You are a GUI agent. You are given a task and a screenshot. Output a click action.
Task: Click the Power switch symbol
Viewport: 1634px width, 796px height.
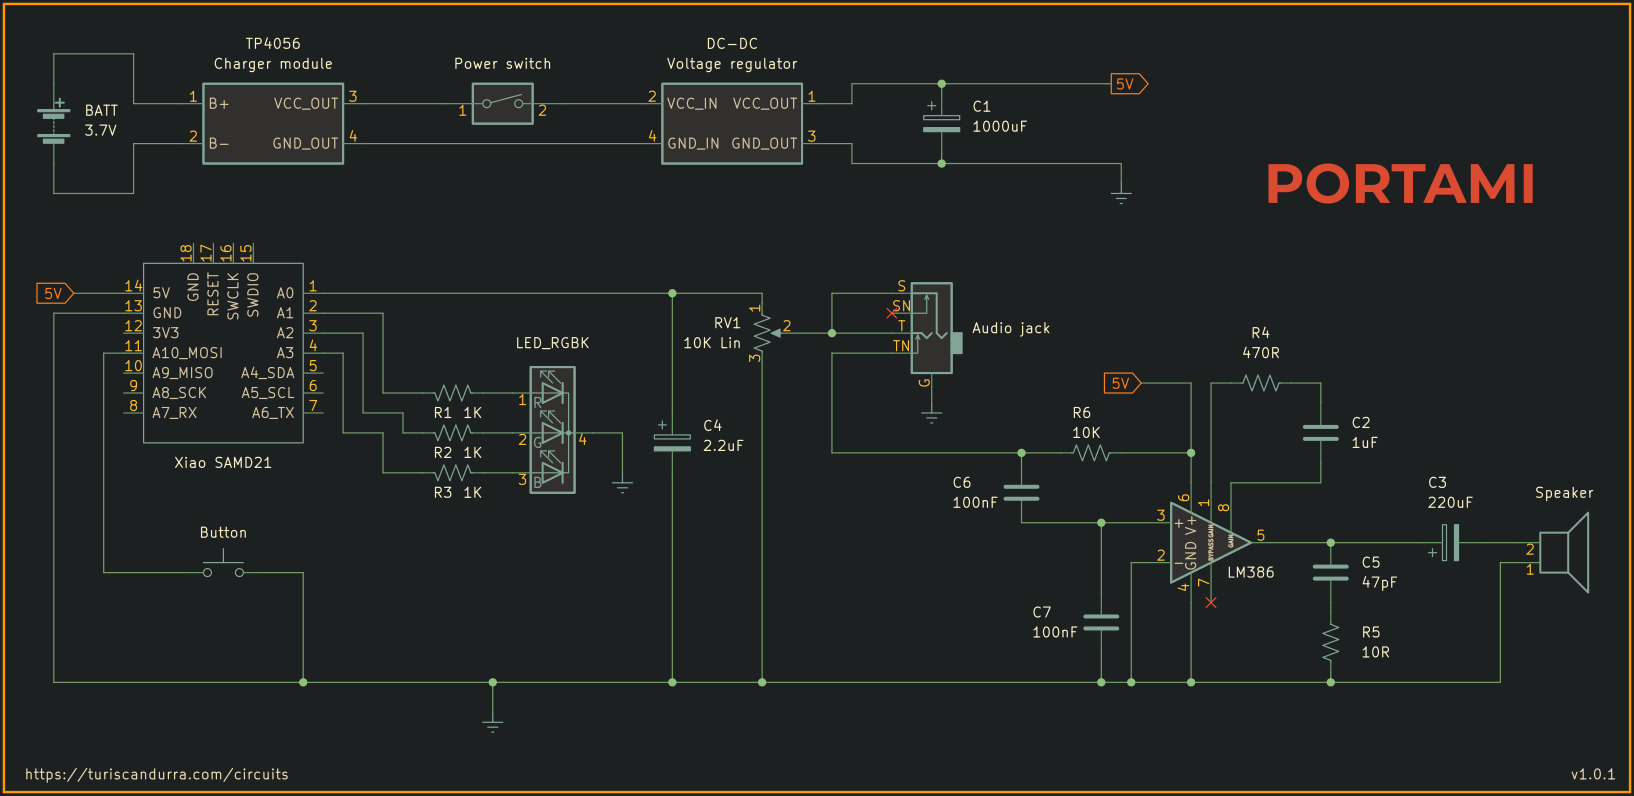pyautogui.click(x=502, y=103)
